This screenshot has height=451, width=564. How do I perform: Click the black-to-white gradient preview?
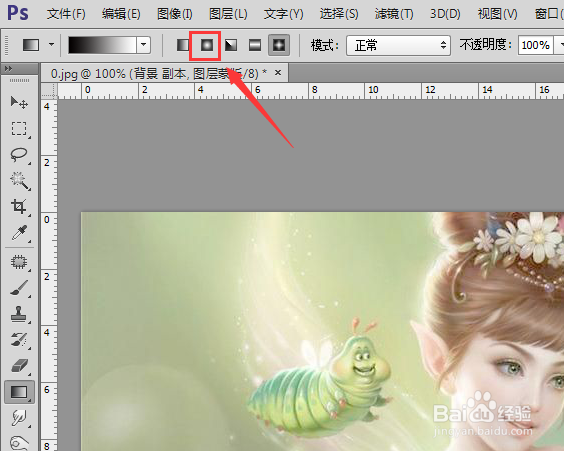pos(103,45)
